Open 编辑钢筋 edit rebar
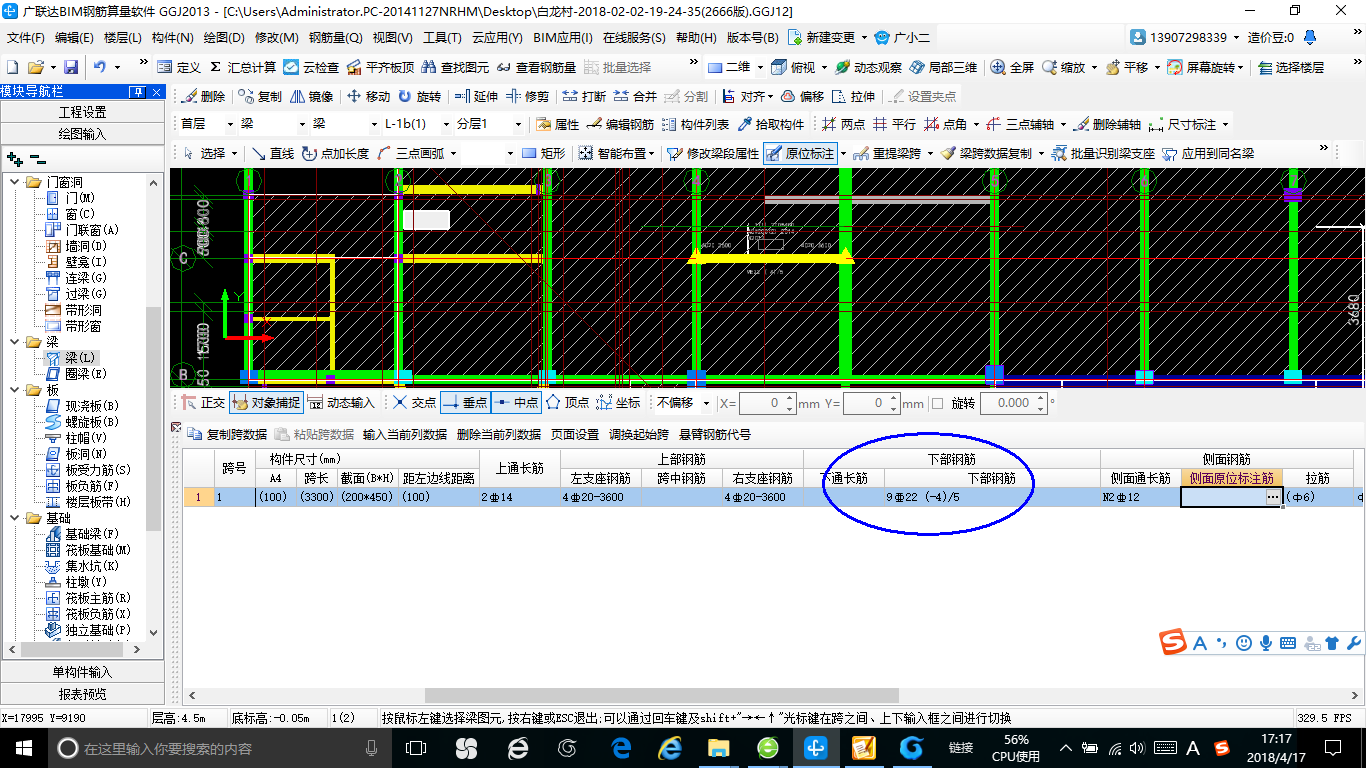This screenshot has height=768, width=1366. (x=620, y=124)
